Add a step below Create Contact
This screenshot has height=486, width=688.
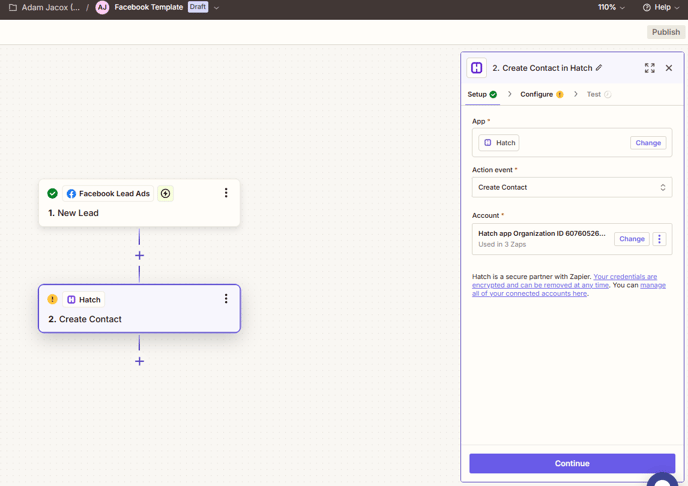point(139,361)
